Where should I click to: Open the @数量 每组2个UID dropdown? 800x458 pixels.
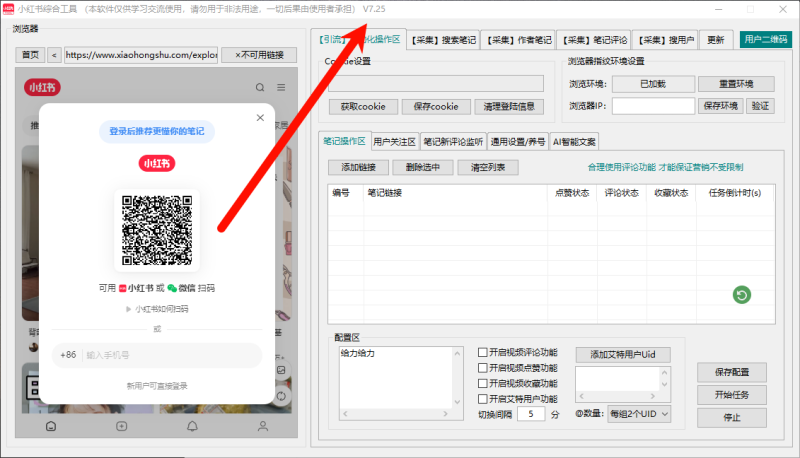(639, 414)
